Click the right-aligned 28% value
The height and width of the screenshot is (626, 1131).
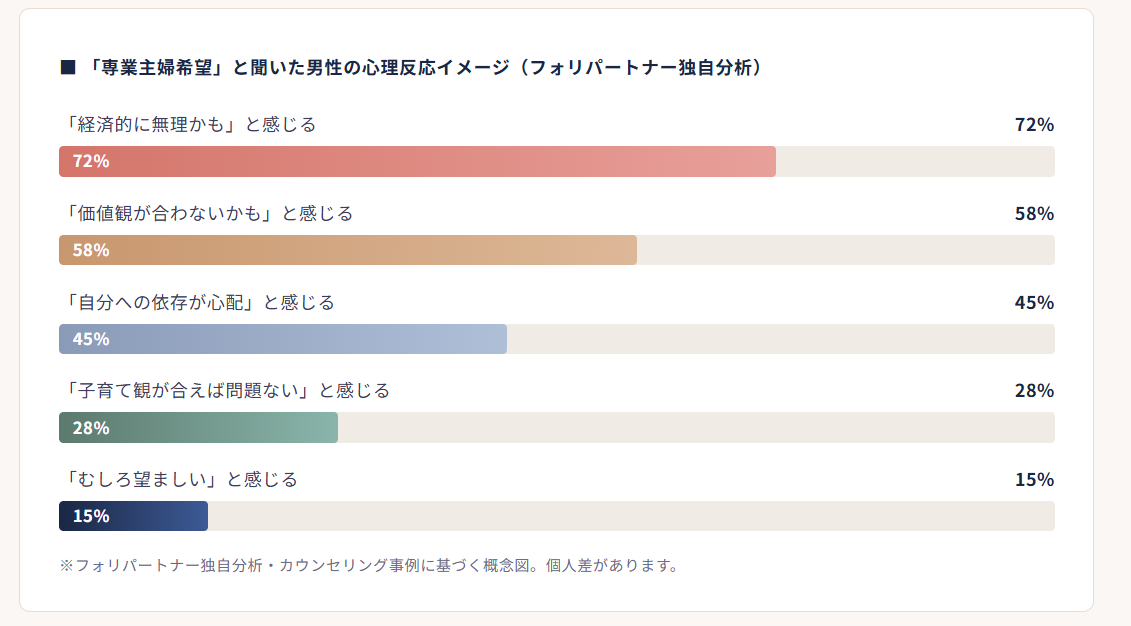(x=1034, y=391)
